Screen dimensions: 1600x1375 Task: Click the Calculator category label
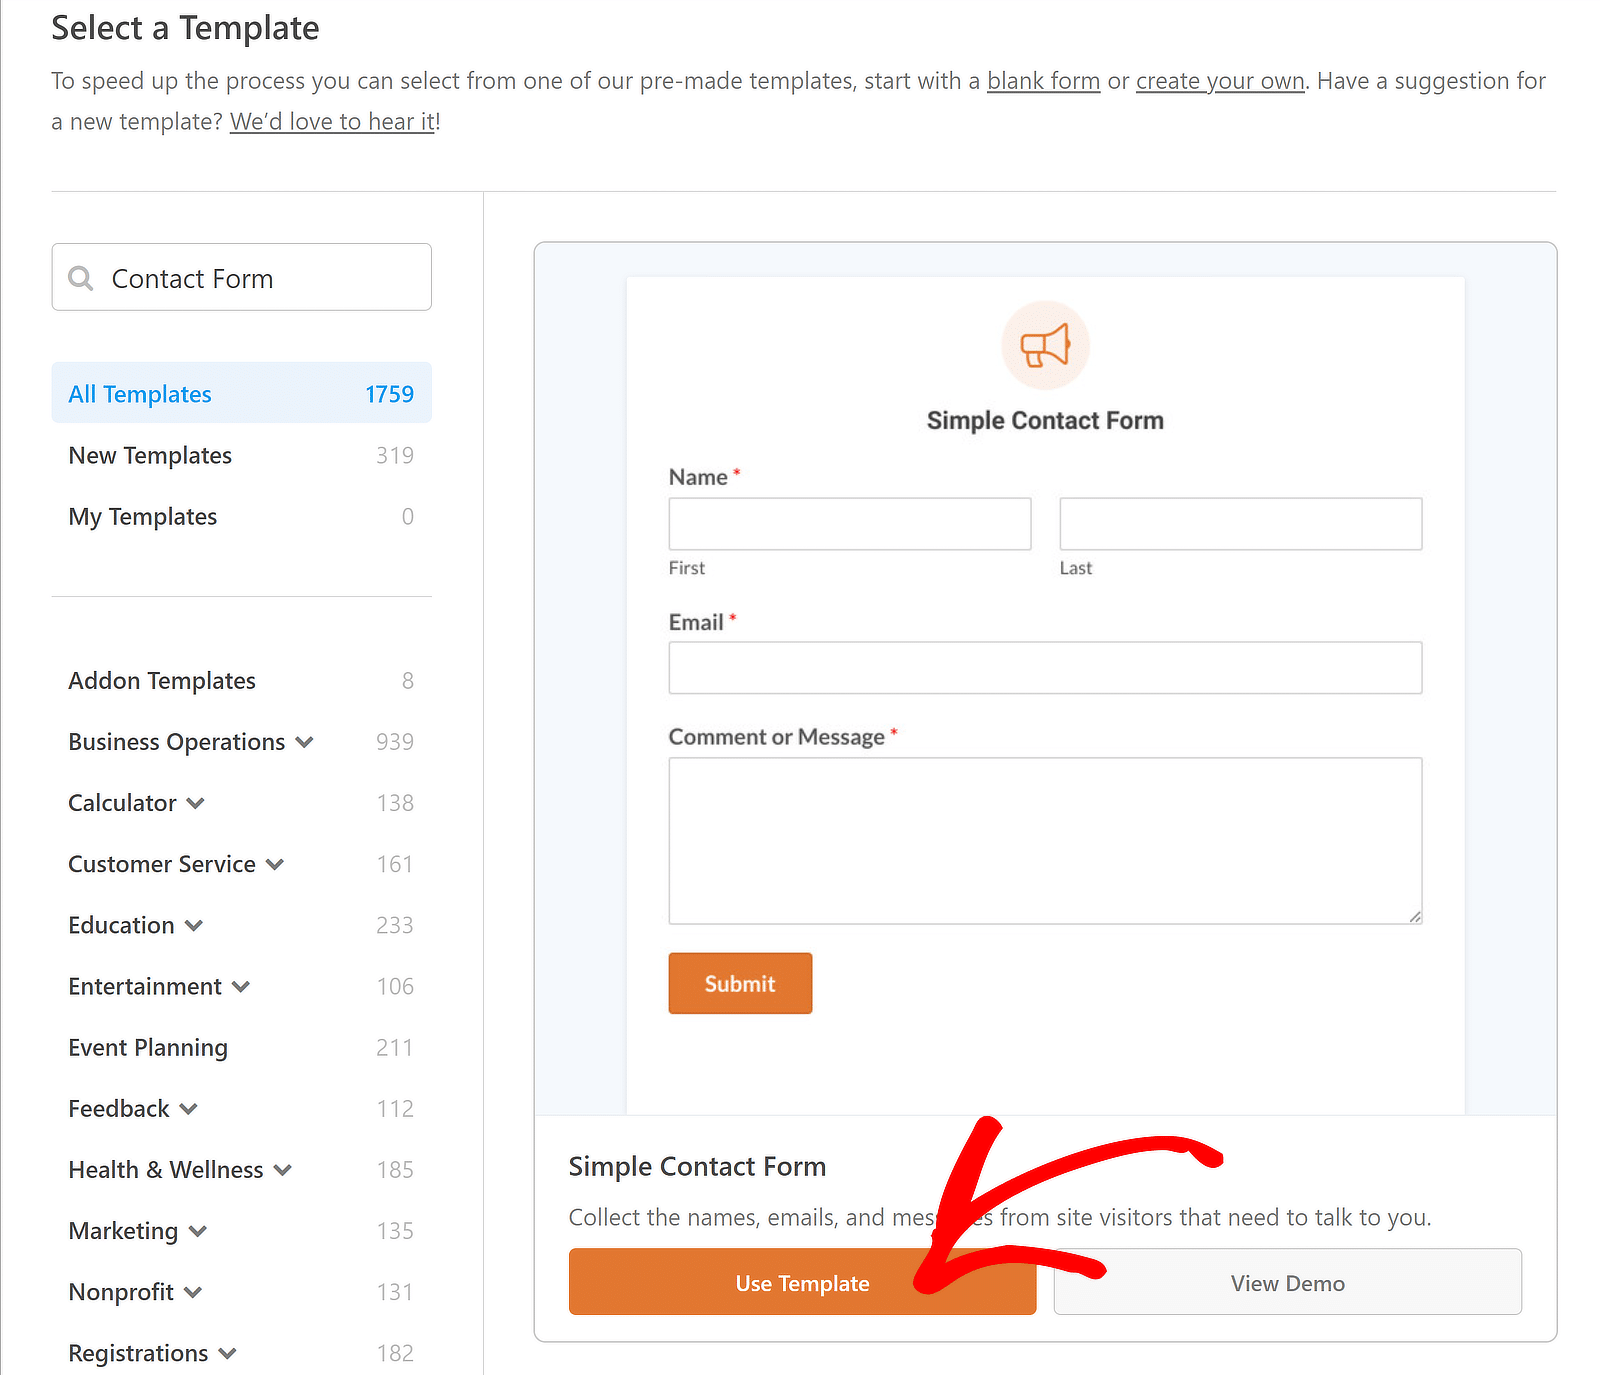[x=122, y=803]
